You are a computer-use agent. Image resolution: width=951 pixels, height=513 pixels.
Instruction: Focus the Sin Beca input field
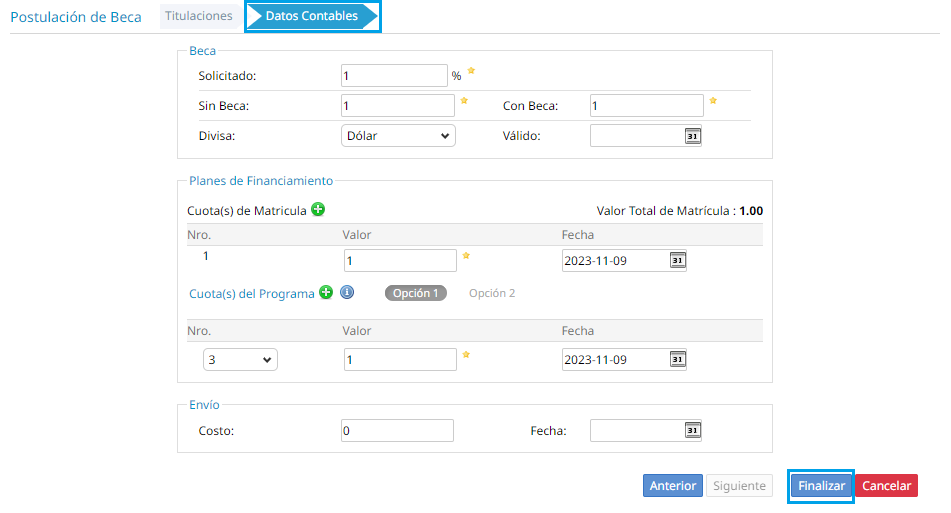(398, 106)
